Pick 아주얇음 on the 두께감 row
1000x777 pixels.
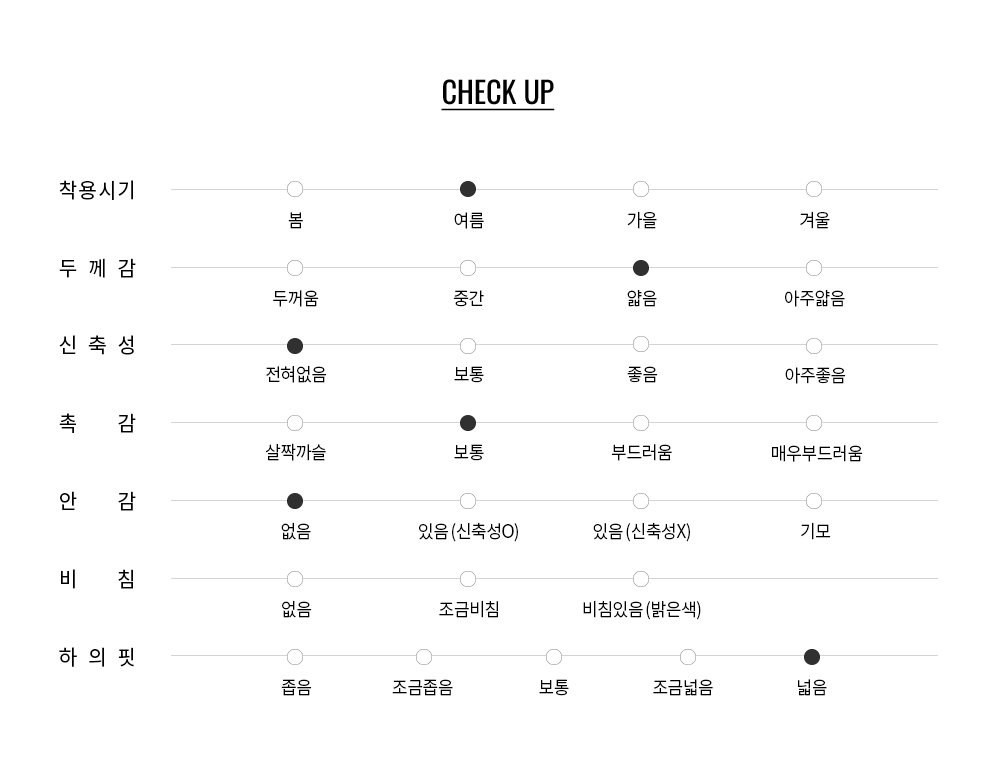[x=814, y=268]
